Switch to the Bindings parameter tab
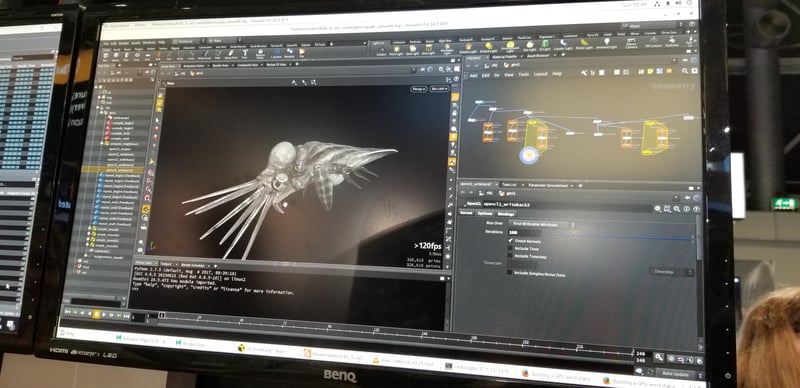The image size is (800, 388). pos(506,214)
